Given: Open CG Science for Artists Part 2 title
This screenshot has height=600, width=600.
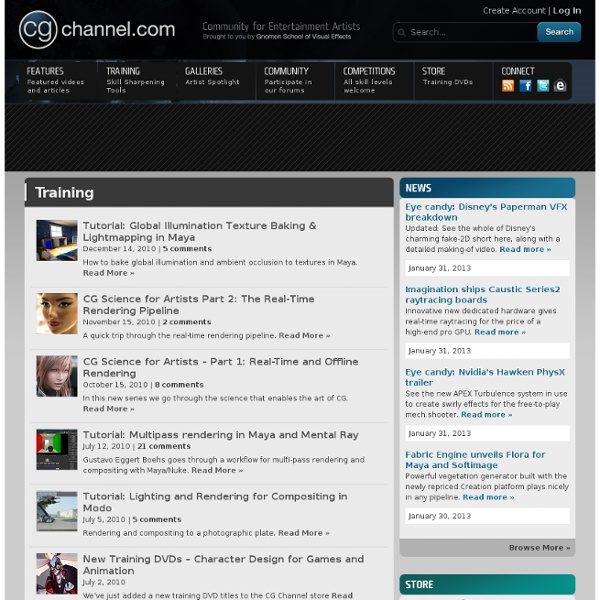Looking at the screenshot, I should point(198,305).
